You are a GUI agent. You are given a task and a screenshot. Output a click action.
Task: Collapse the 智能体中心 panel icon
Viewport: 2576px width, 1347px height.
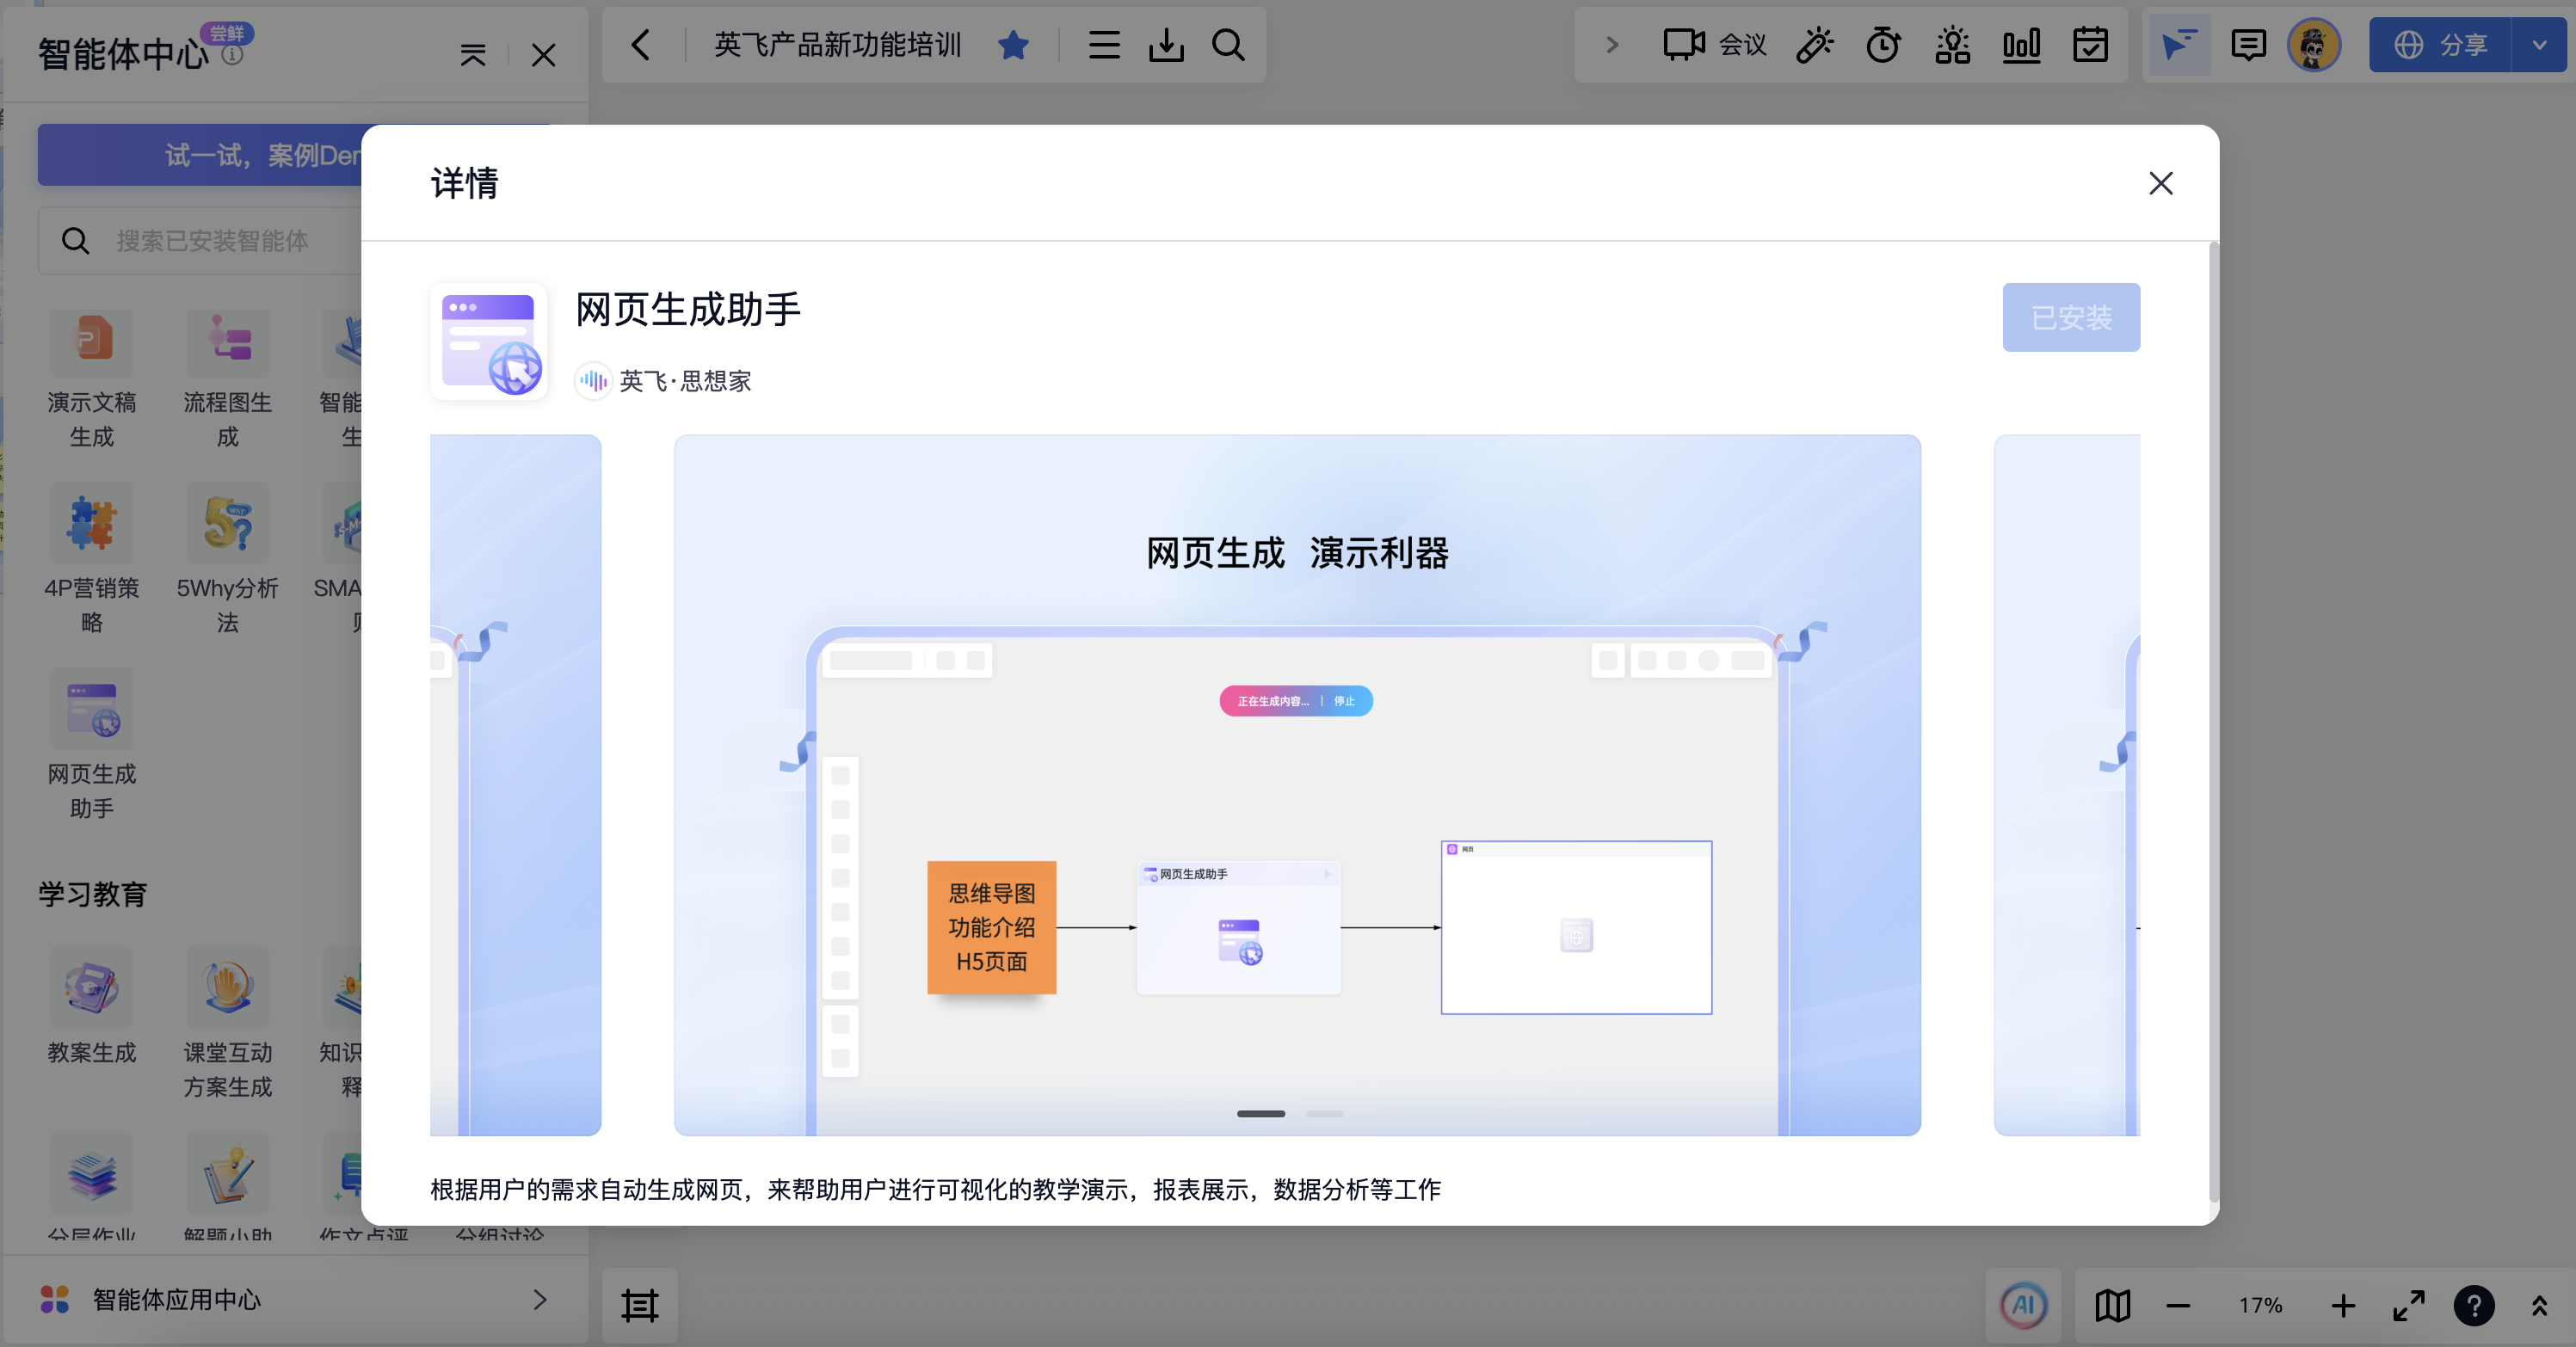(x=473, y=55)
